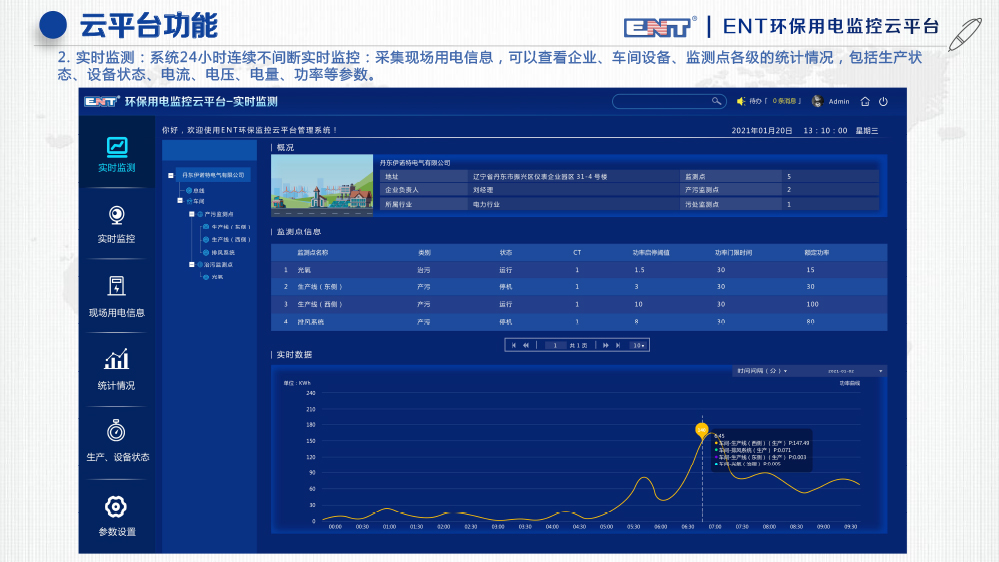Open the date selector dropdown above chart
Image resolution: width=999 pixels, height=562 pixels.
click(x=855, y=371)
